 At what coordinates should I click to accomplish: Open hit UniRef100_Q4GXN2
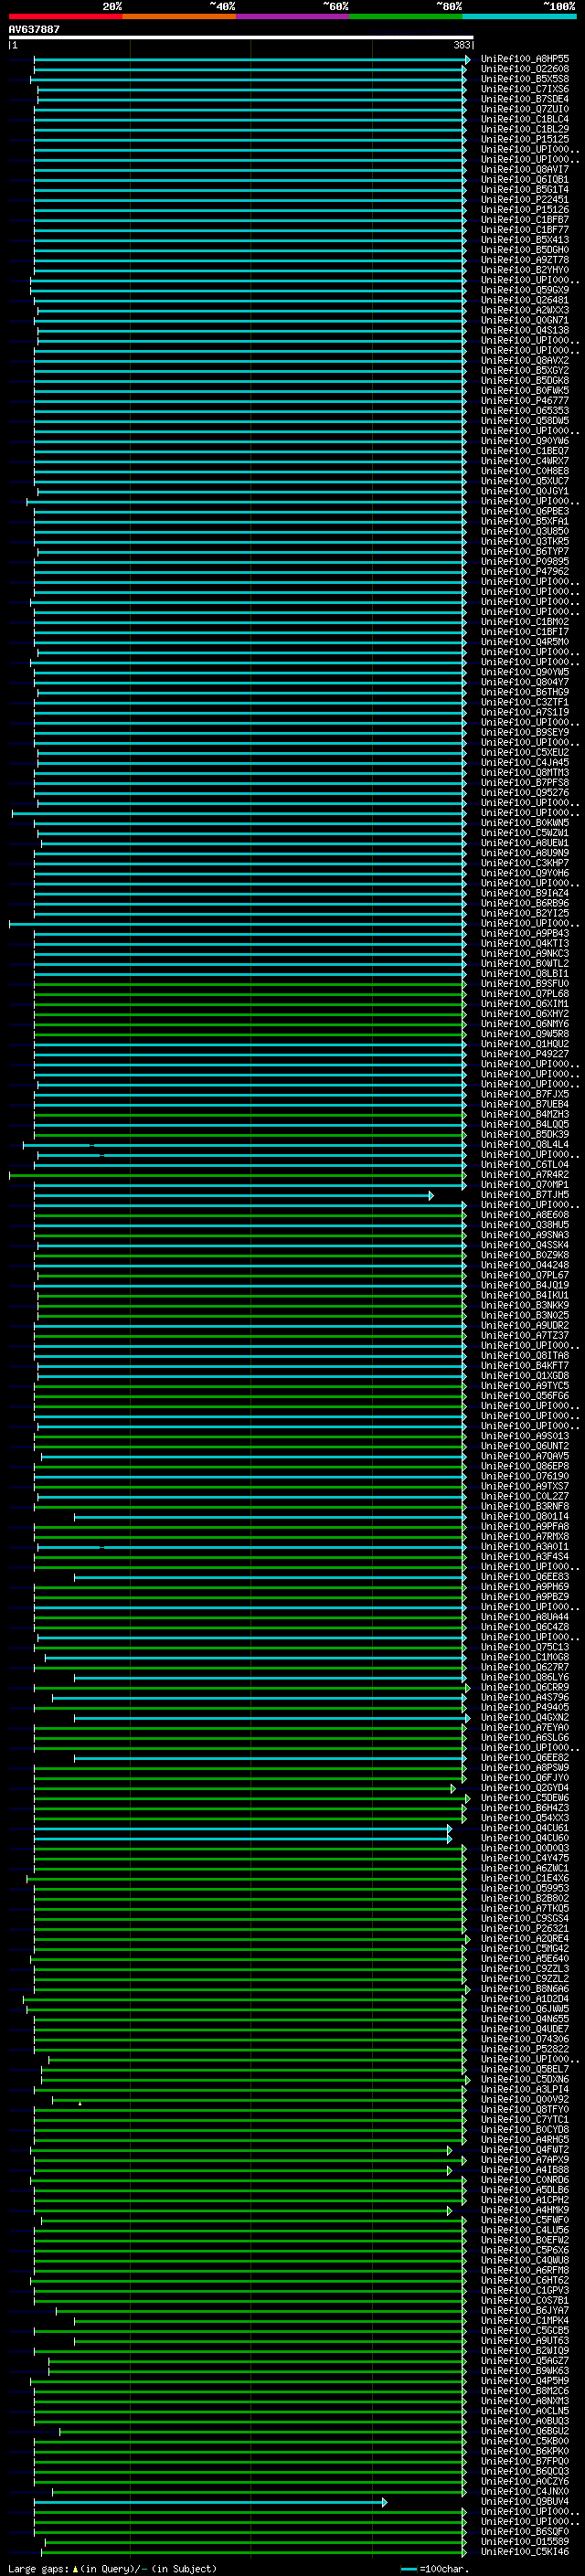point(524,1718)
